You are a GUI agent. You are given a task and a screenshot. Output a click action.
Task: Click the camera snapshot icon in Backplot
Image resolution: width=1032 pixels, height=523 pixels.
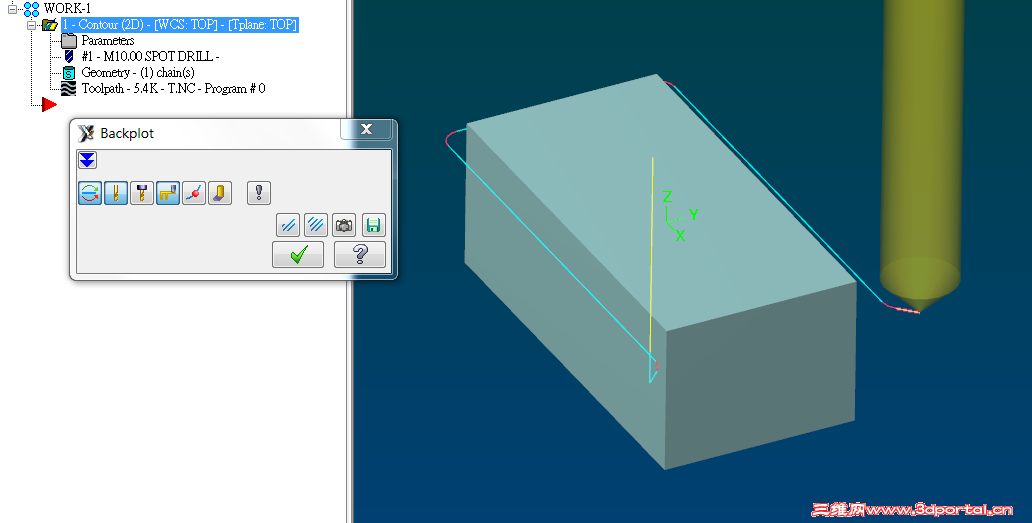click(344, 225)
